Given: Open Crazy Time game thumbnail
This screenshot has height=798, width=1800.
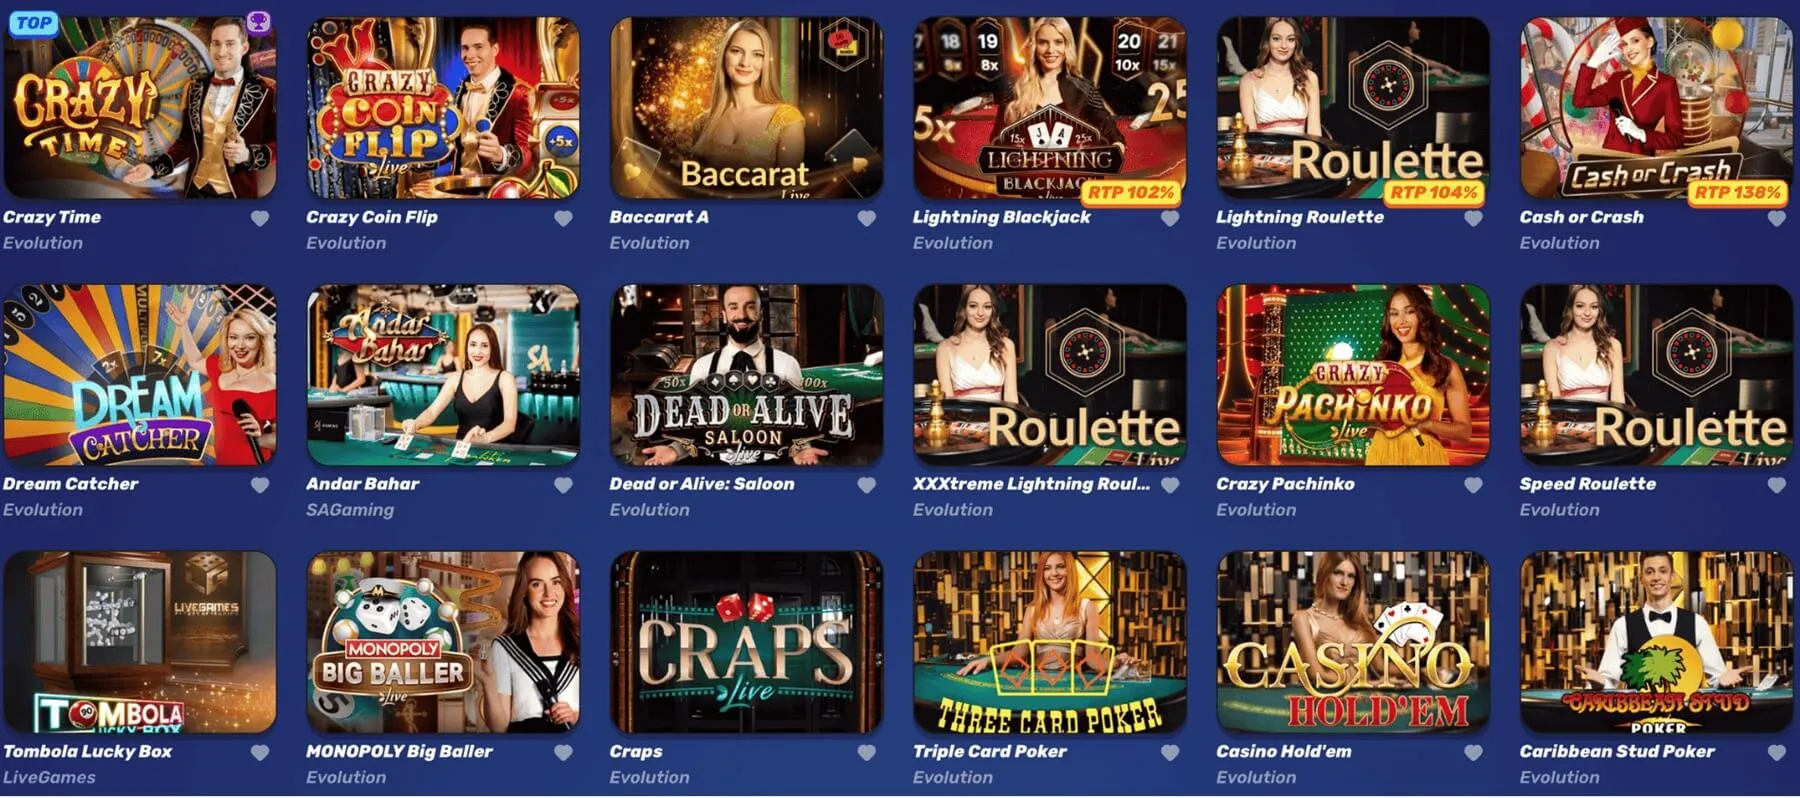Looking at the screenshot, I should pos(139,107).
